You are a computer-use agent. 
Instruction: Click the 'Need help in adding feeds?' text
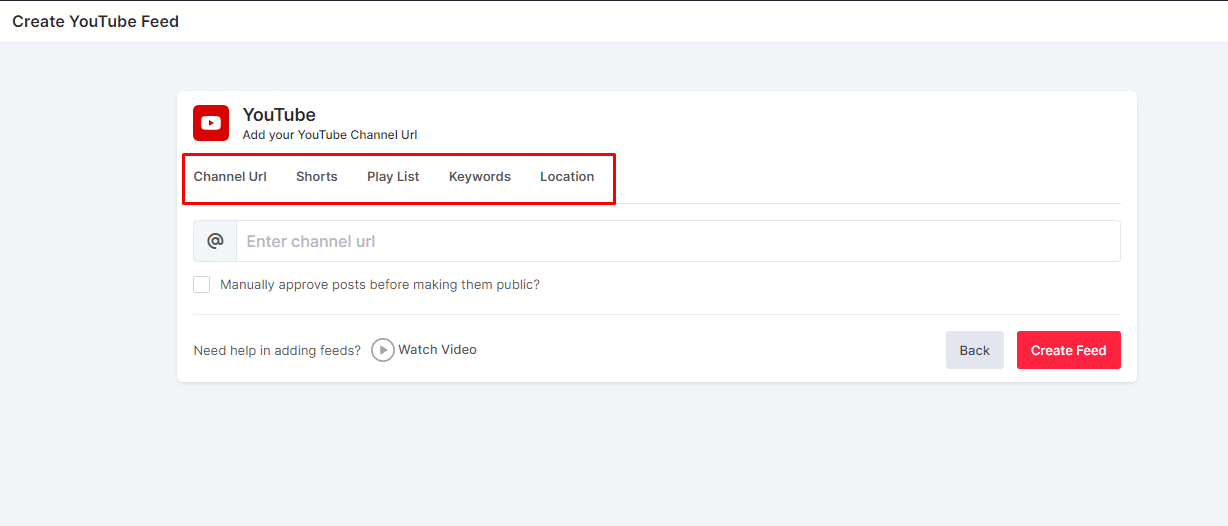point(277,351)
